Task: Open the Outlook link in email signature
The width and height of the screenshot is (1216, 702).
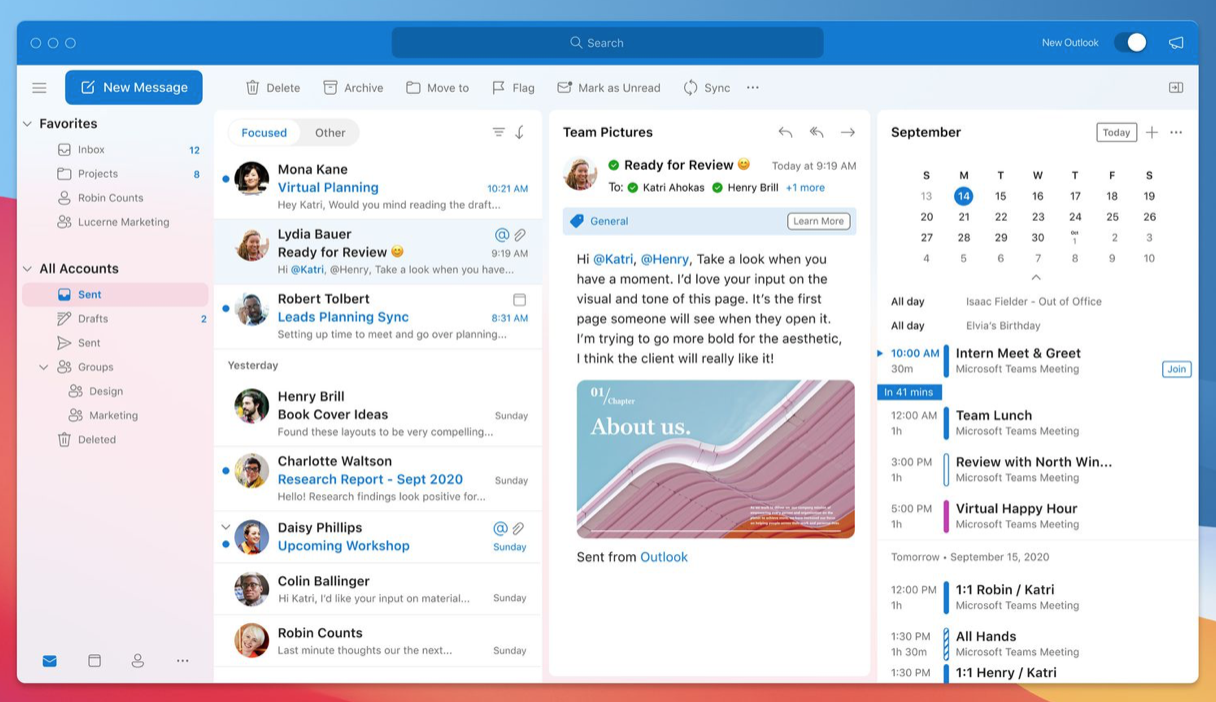Action: point(664,557)
